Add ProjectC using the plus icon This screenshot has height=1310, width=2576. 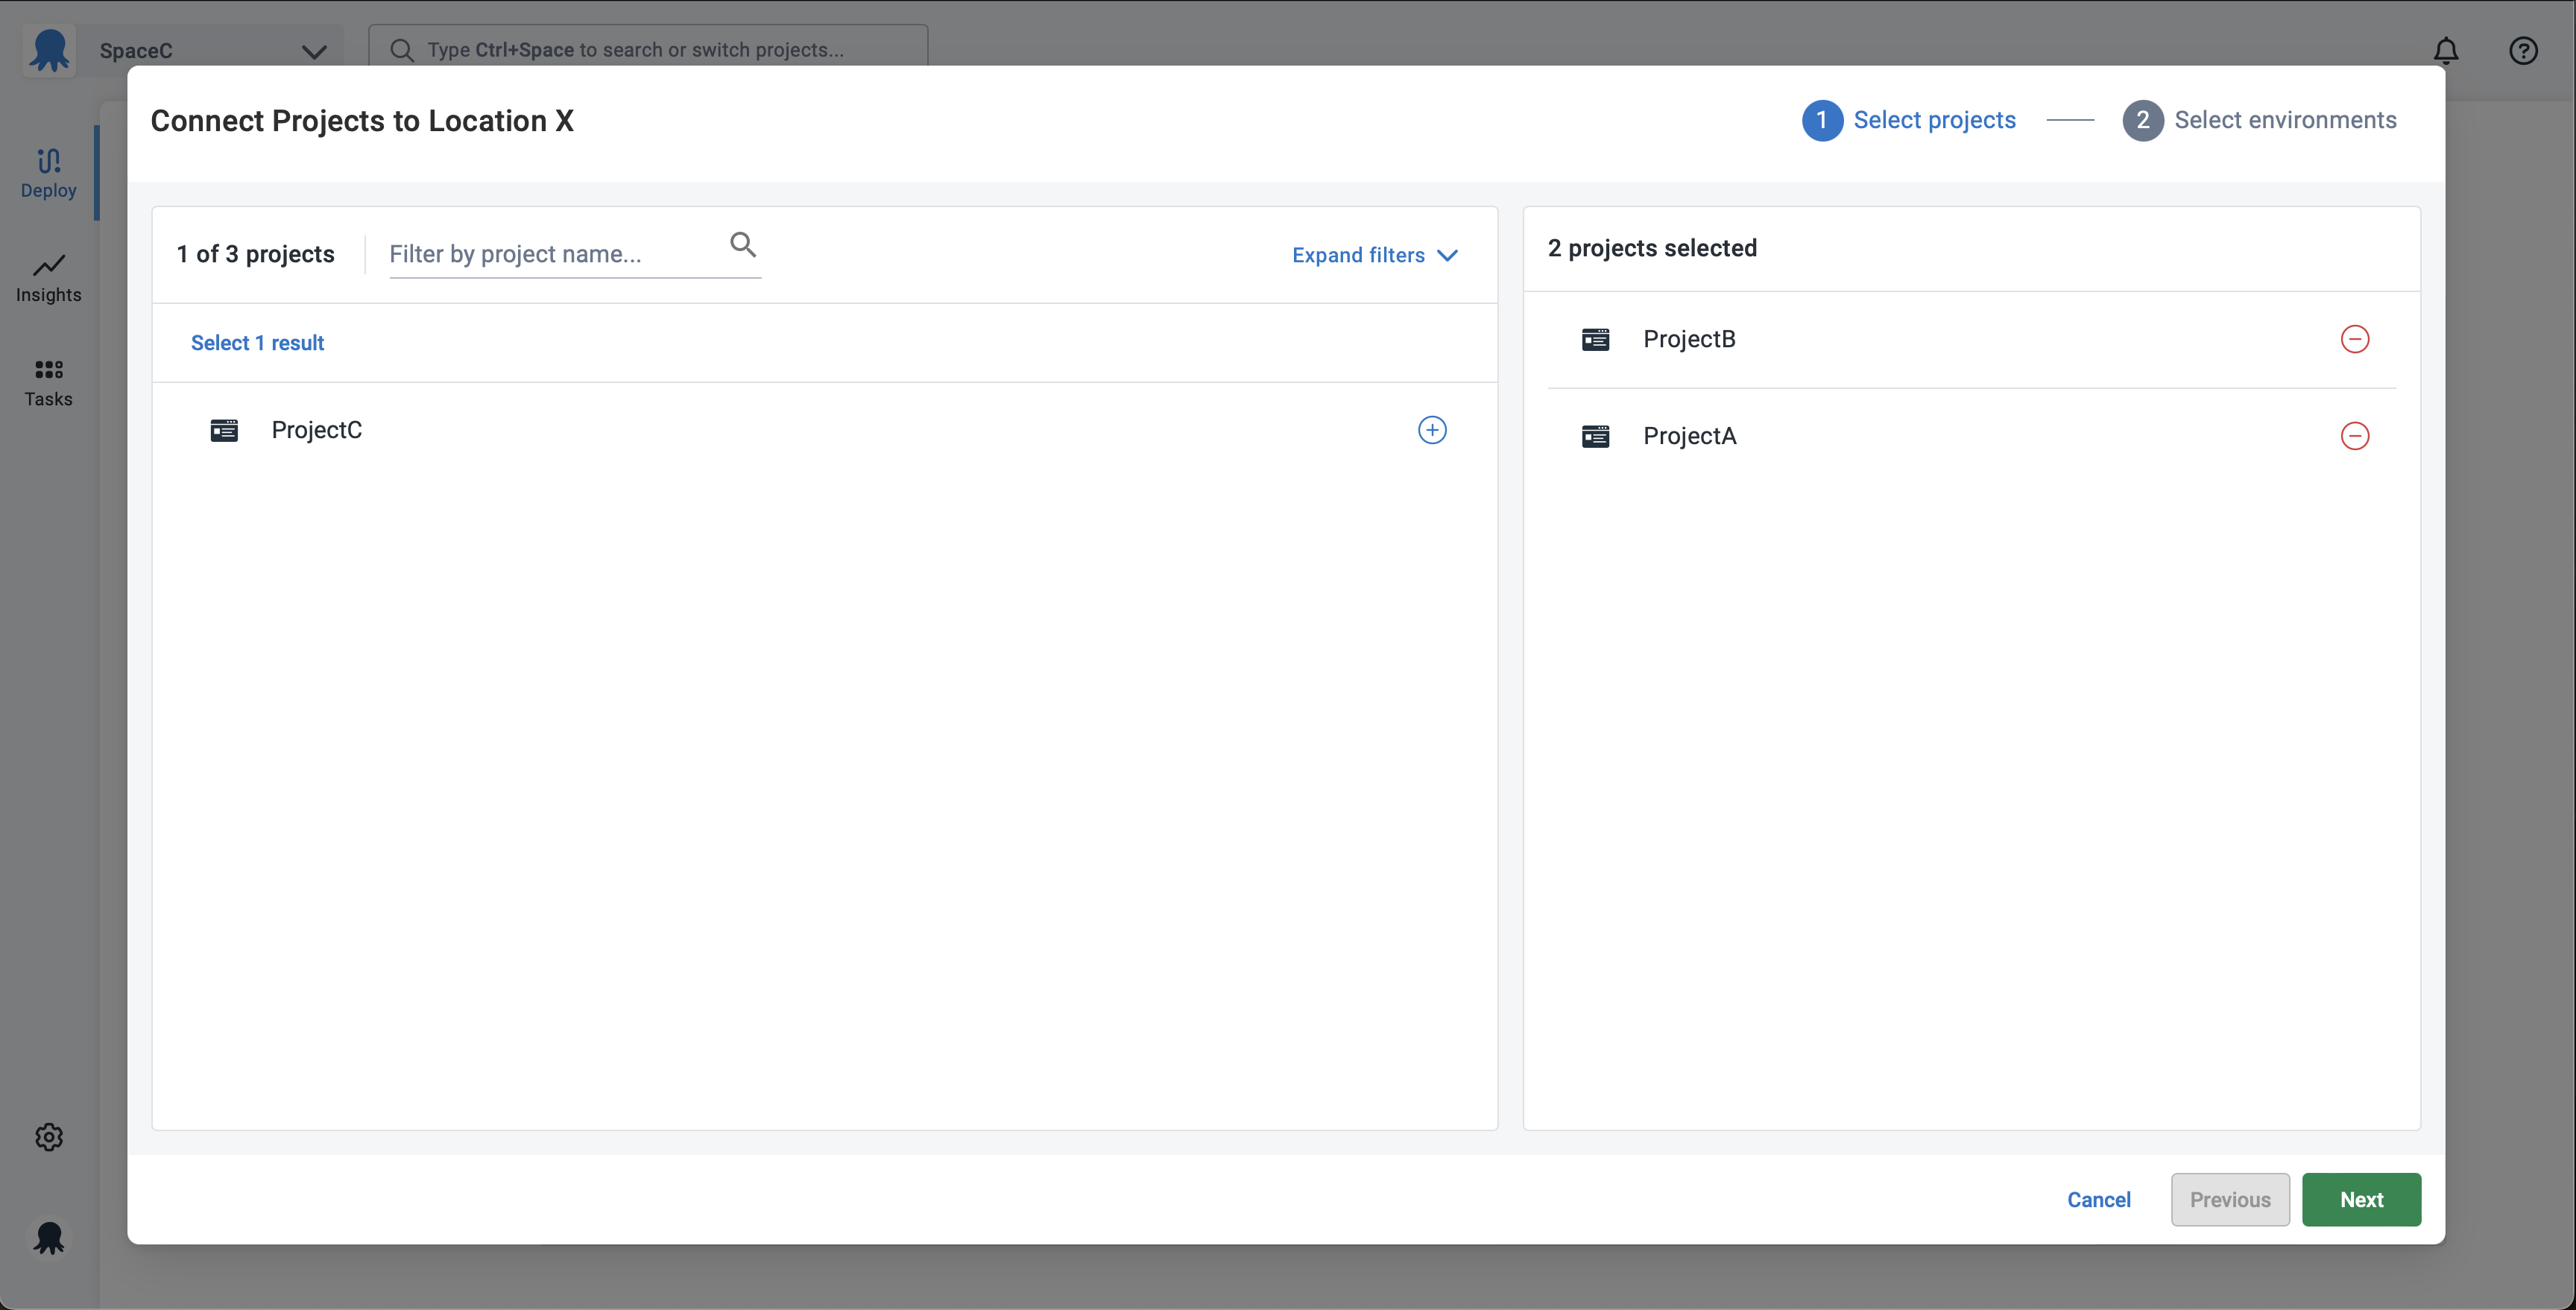click(1432, 430)
